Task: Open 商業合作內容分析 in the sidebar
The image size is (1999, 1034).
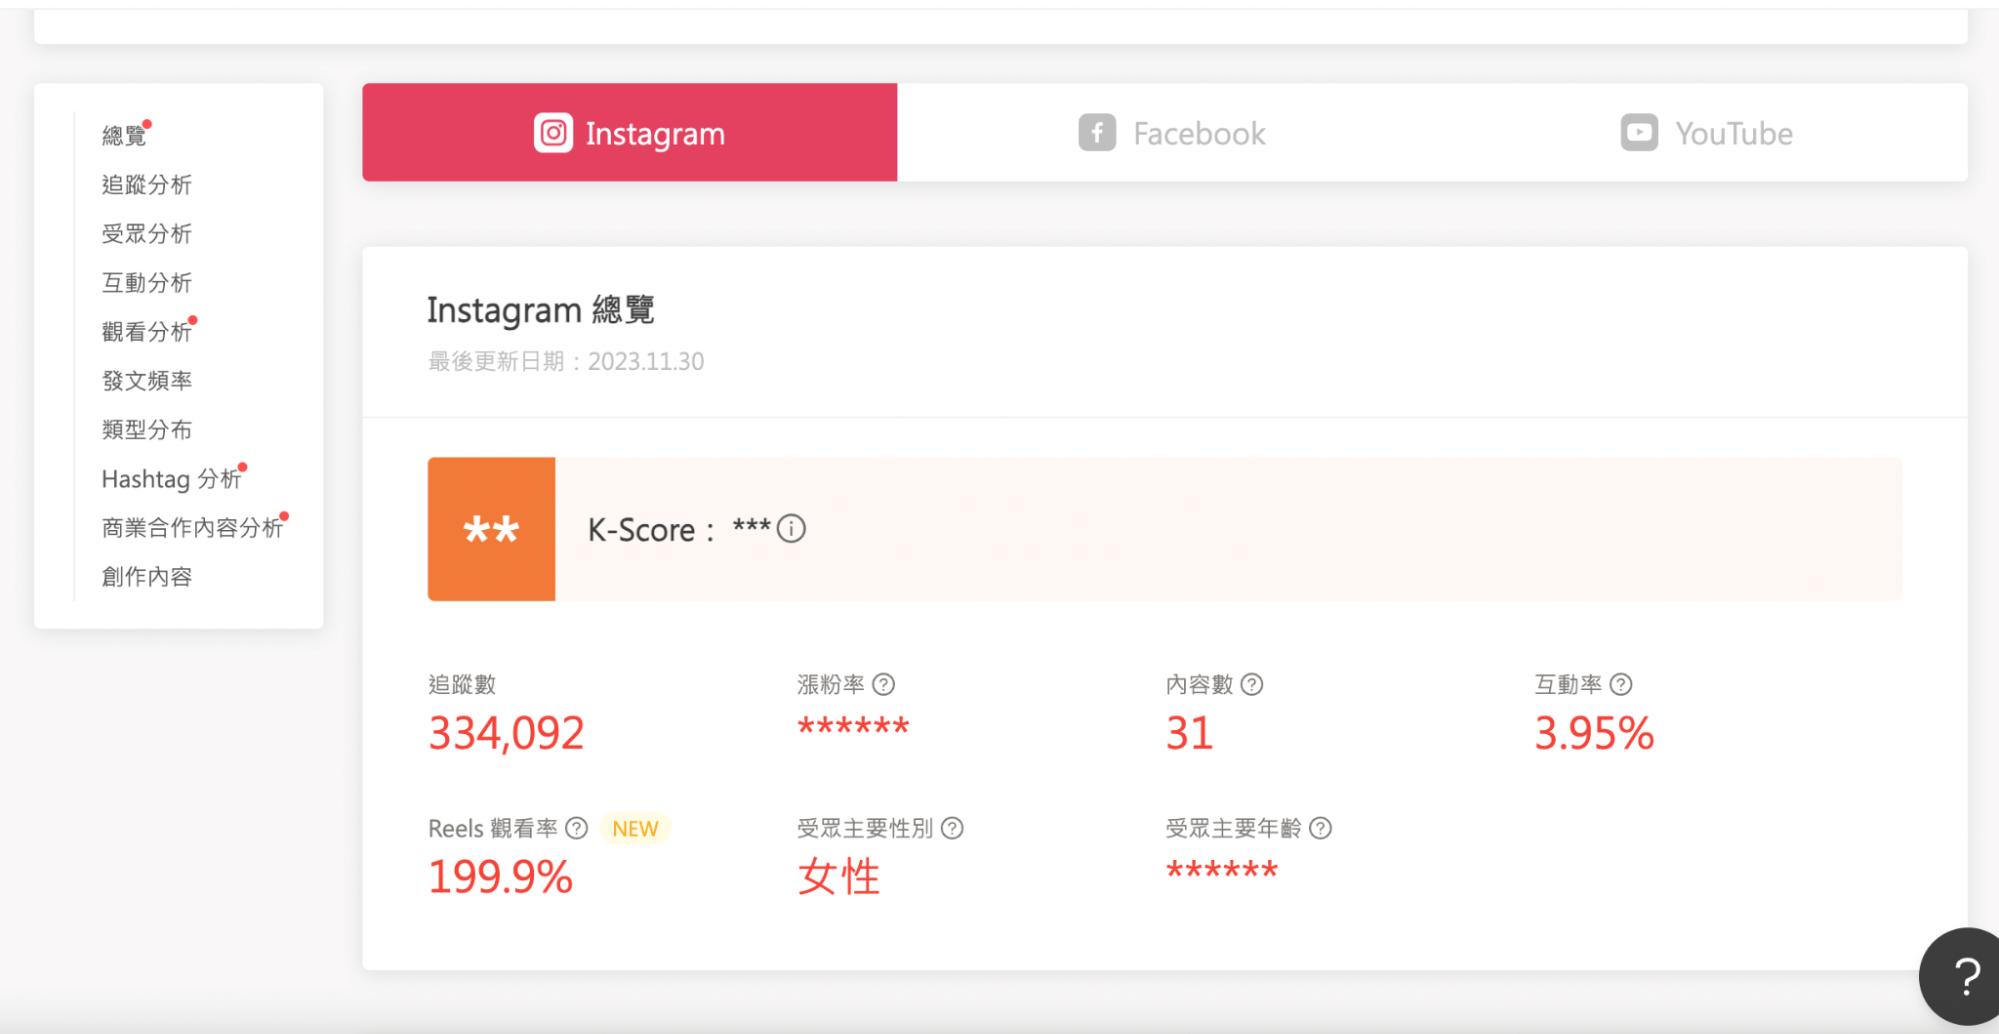Action: click(193, 528)
